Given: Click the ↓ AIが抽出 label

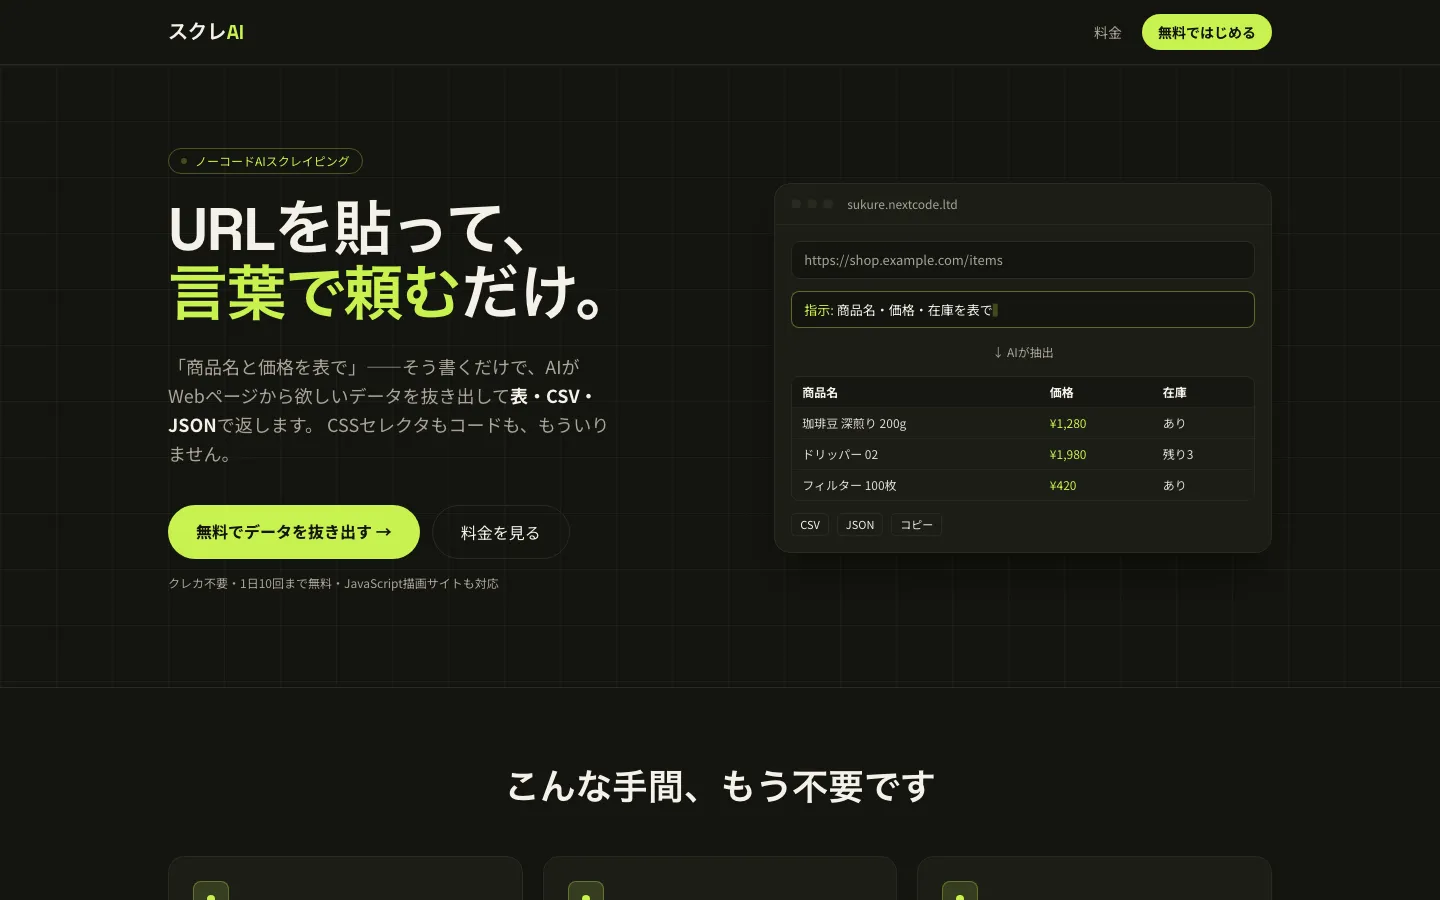Looking at the screenshot, I should click(1023, 353).
